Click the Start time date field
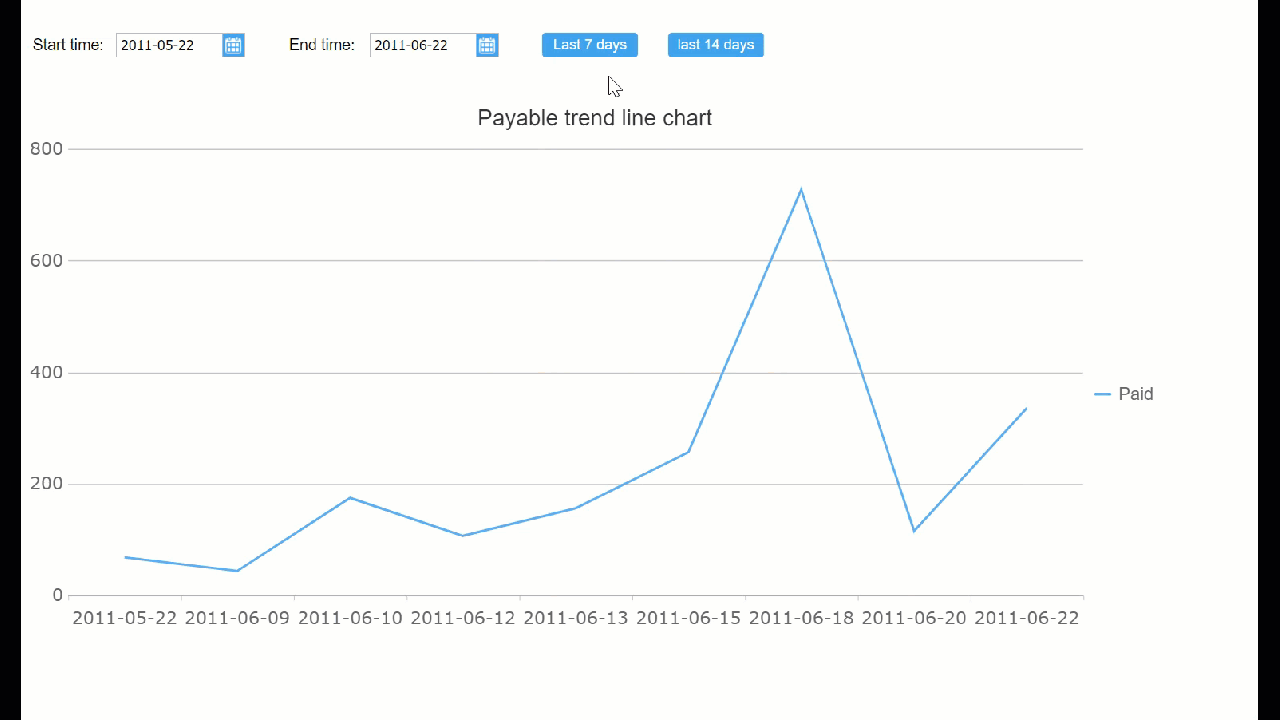The image size is (1280, 720). (168, 45)
